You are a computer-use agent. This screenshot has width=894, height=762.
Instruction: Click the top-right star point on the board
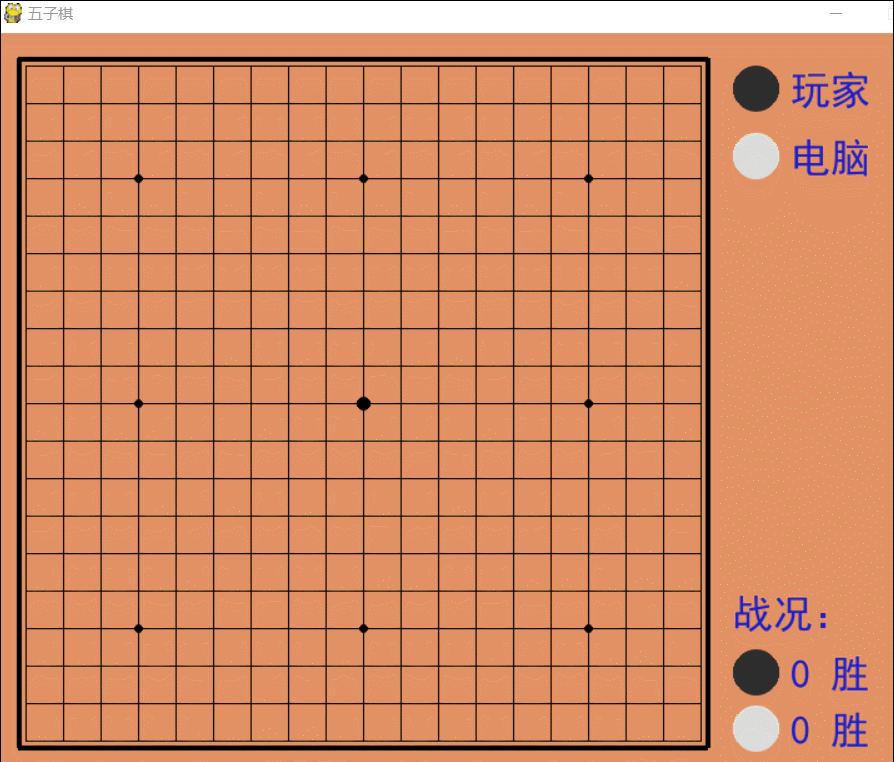(x=587, y=177)
